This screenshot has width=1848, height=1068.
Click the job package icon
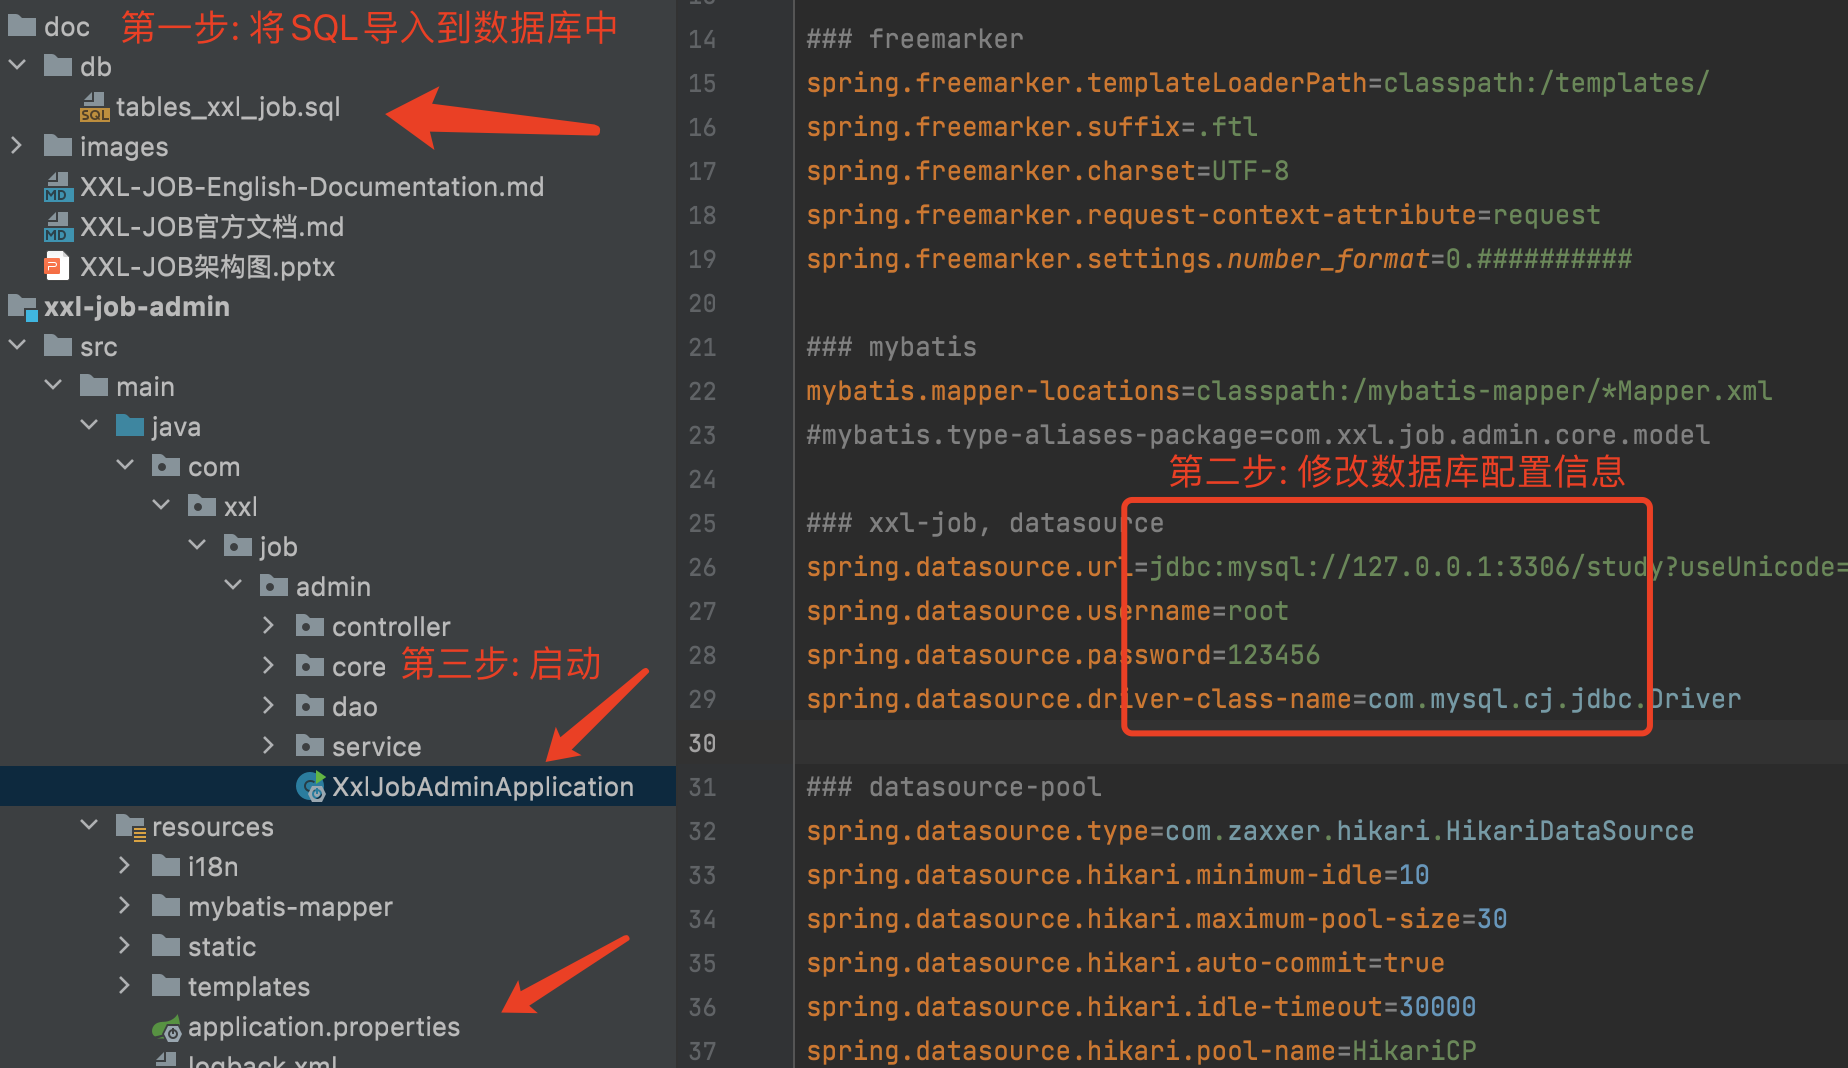pos(238,546)
